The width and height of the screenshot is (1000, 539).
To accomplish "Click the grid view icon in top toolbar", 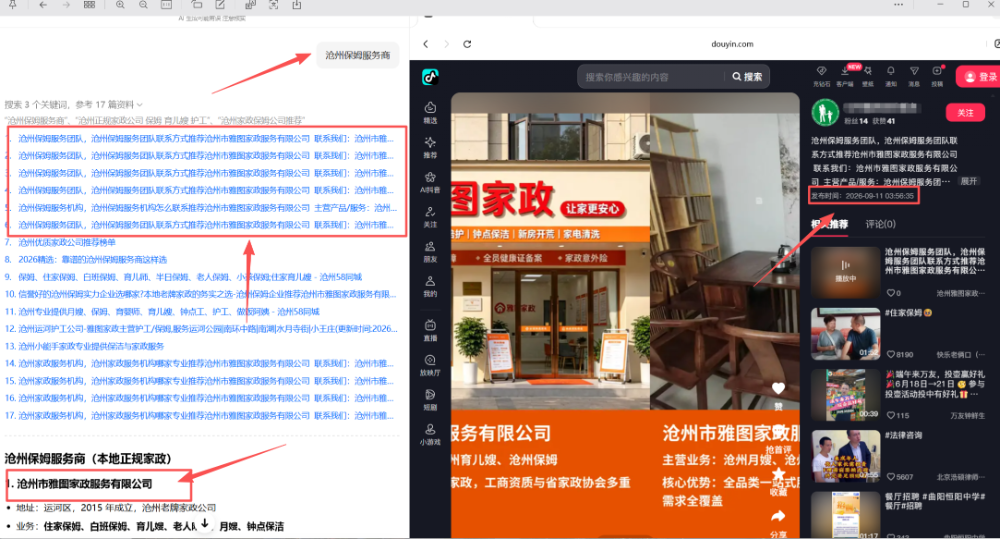I will click(89, 4).
